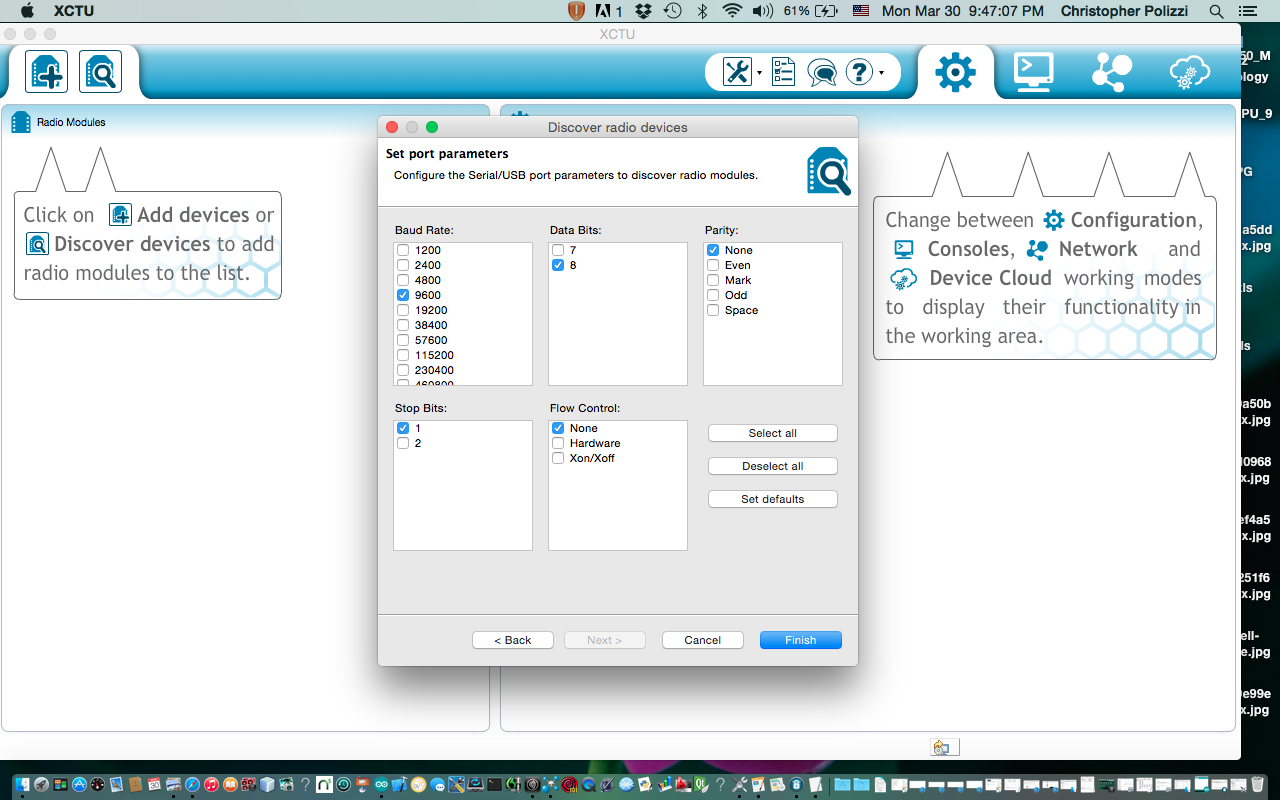Uncheck the 1 stop bit checkbox
This screenshot has height=800, width=1280.
[403, 428]
